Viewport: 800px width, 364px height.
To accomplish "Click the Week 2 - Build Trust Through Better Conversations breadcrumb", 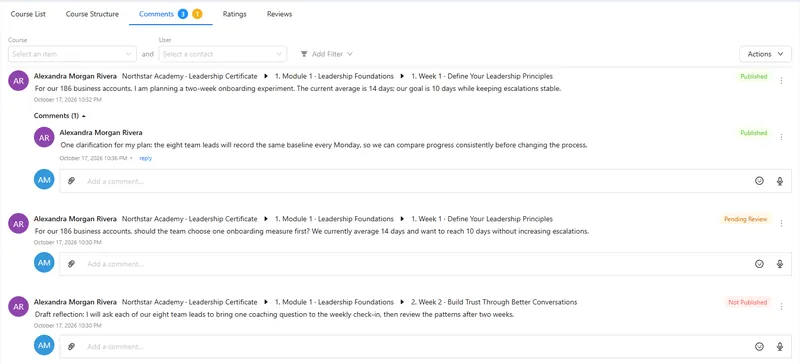I will pos(494,302).
